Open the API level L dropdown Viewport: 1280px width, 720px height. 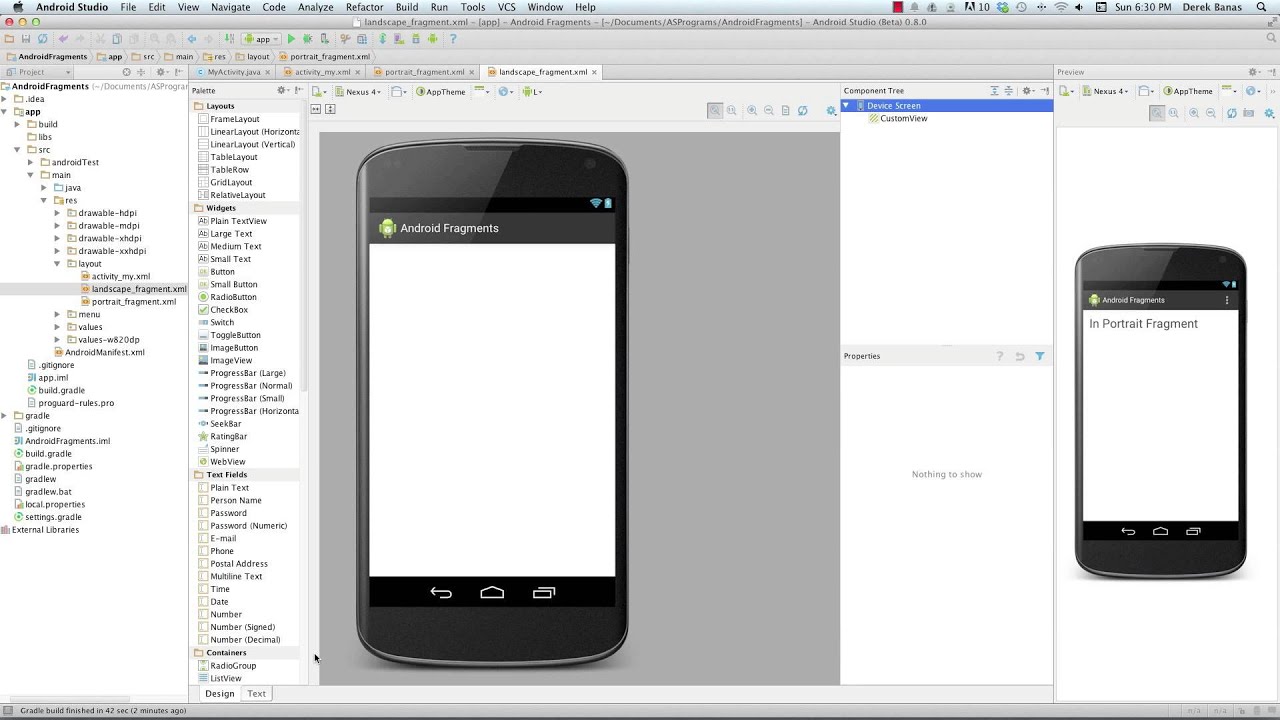tap(532, 91)
